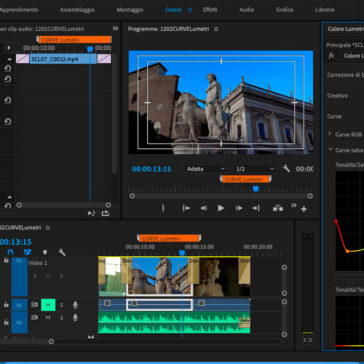
Task: Toggle lock on A2 audio track
Action: pos(6,322)
